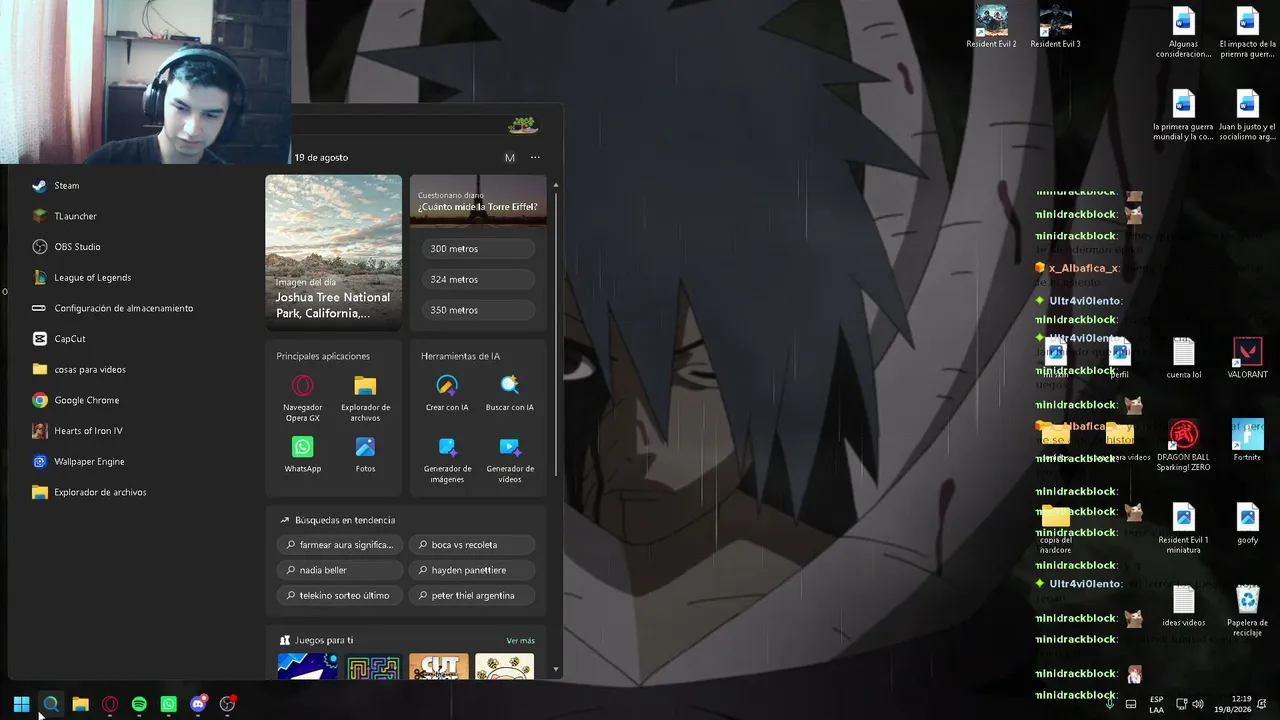
Task: Choose the 350 metros quiz answer
Action: tap(478, 310)
